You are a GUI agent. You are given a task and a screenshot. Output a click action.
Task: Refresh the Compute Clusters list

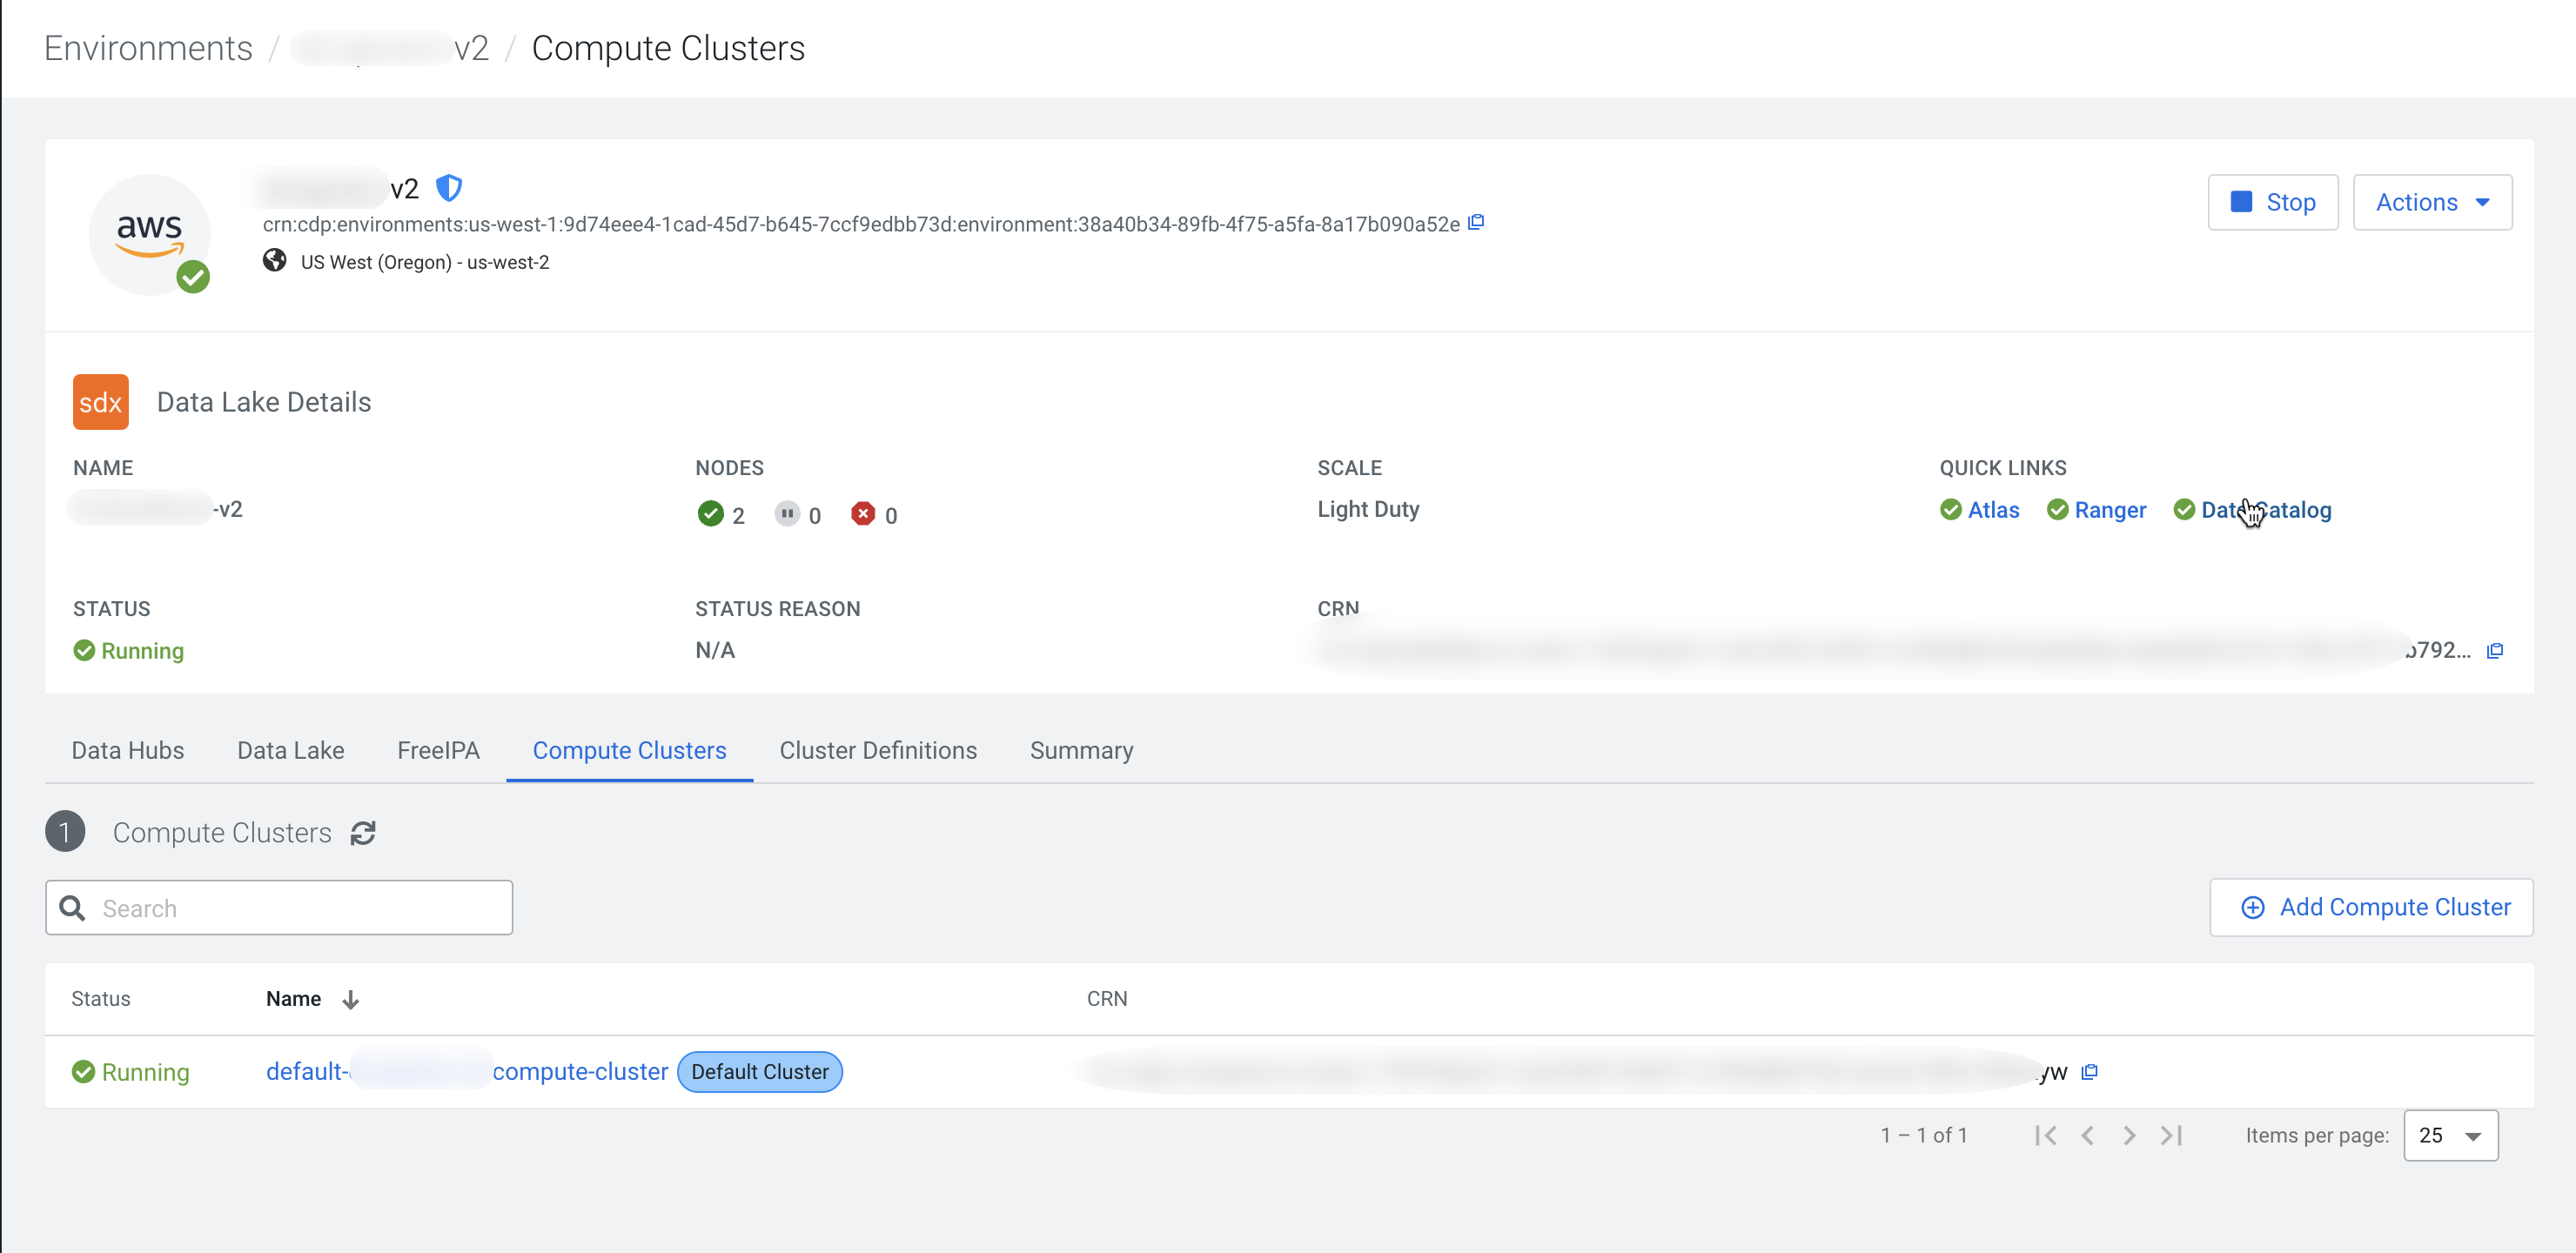tap(363, 833)
